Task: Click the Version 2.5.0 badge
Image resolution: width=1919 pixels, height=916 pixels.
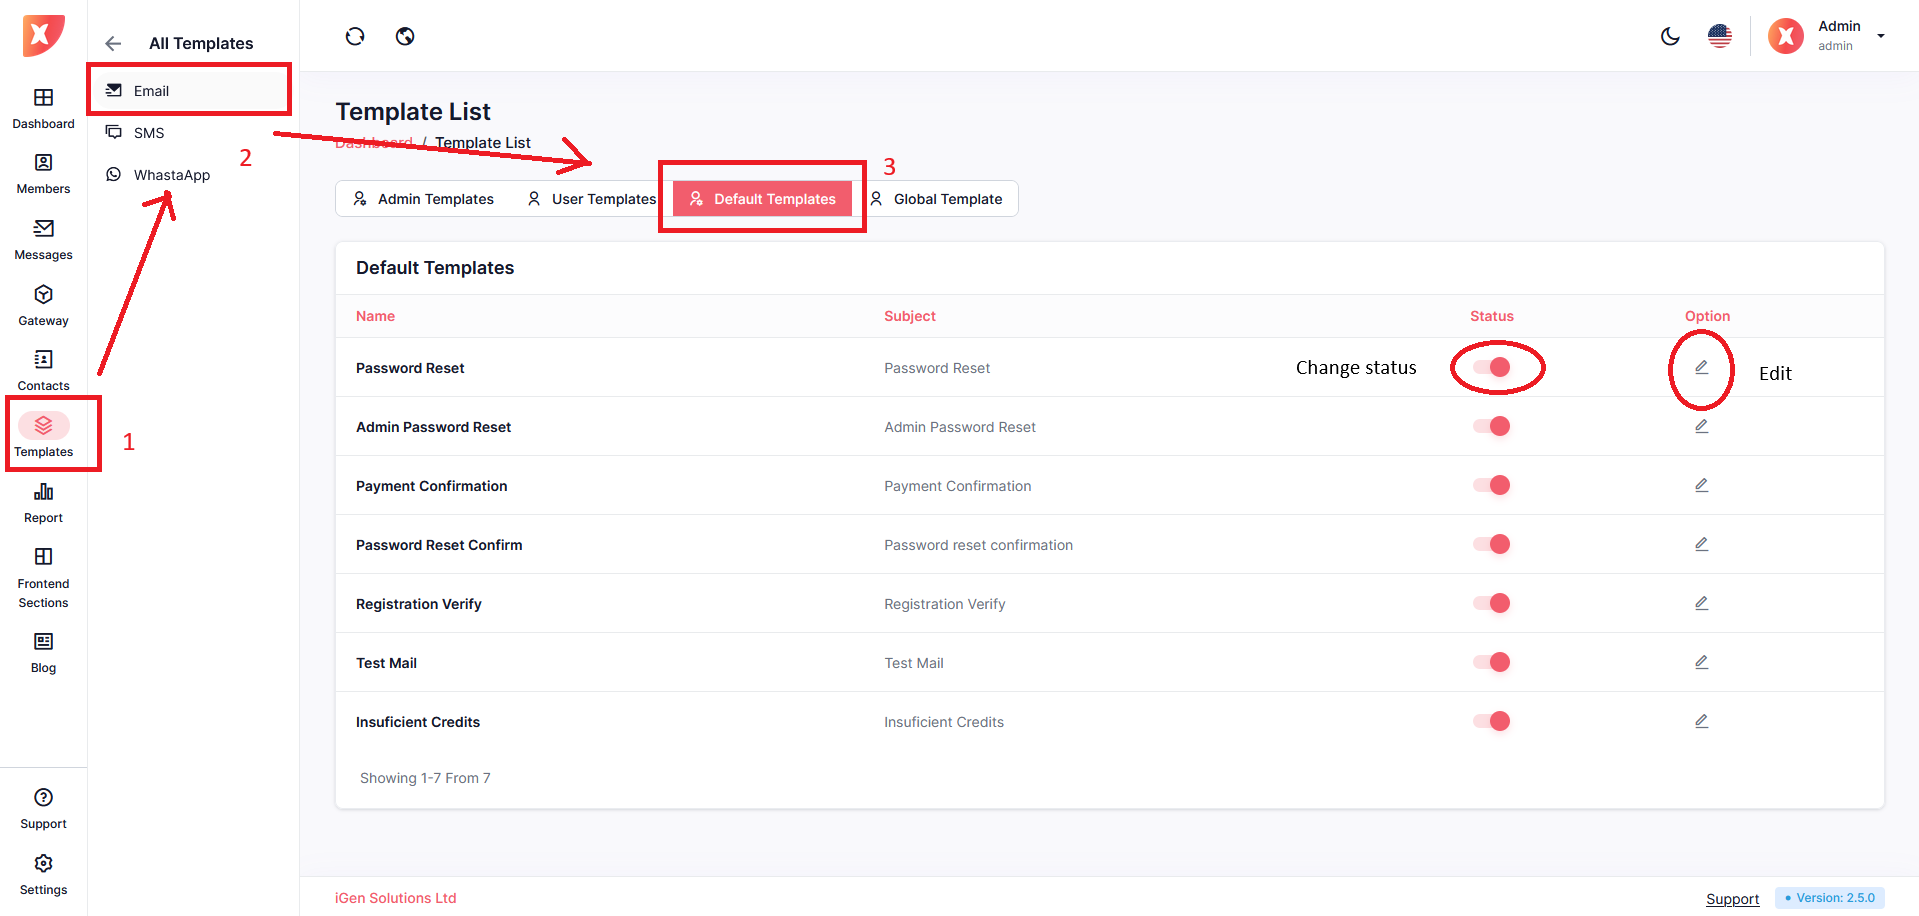Action: [1829, 898]
